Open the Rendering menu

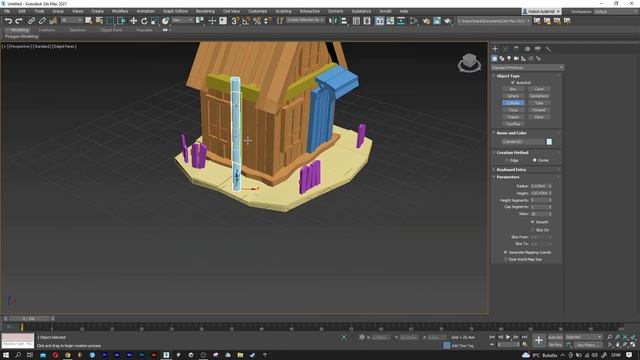coord(205,11)
